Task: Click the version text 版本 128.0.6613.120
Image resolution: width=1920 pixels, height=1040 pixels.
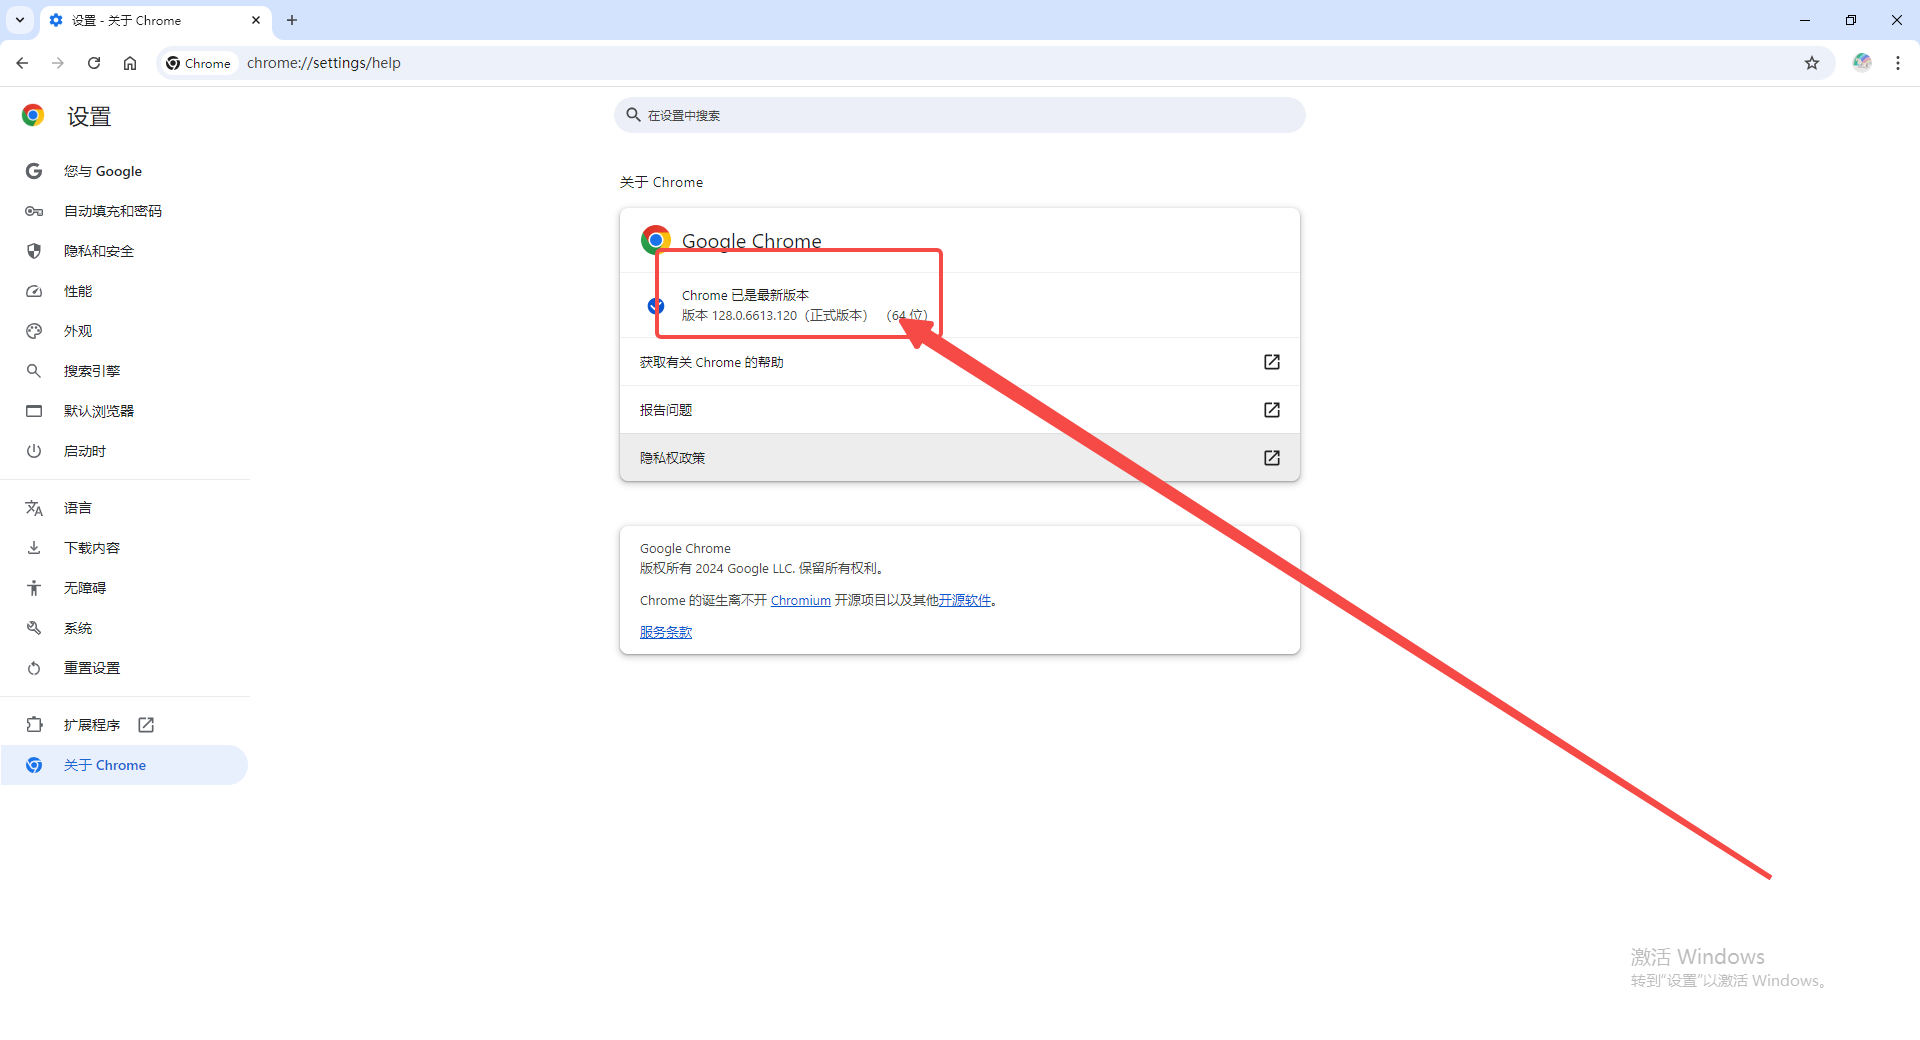Action: click(740, 316)
